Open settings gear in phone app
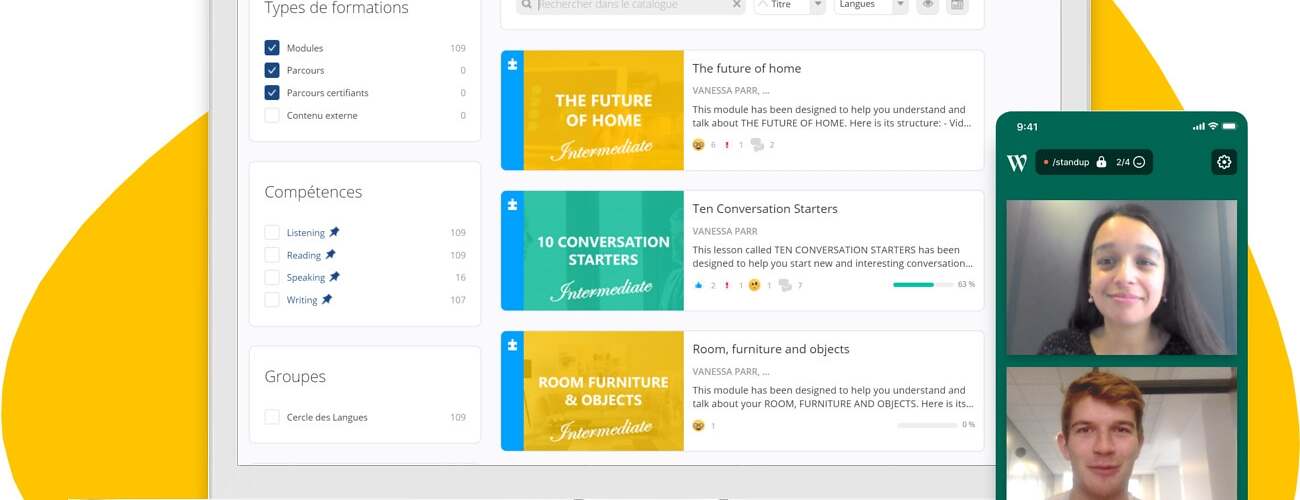The width and height of the screenshot is (1300, 500). (x=1224, y=162)
